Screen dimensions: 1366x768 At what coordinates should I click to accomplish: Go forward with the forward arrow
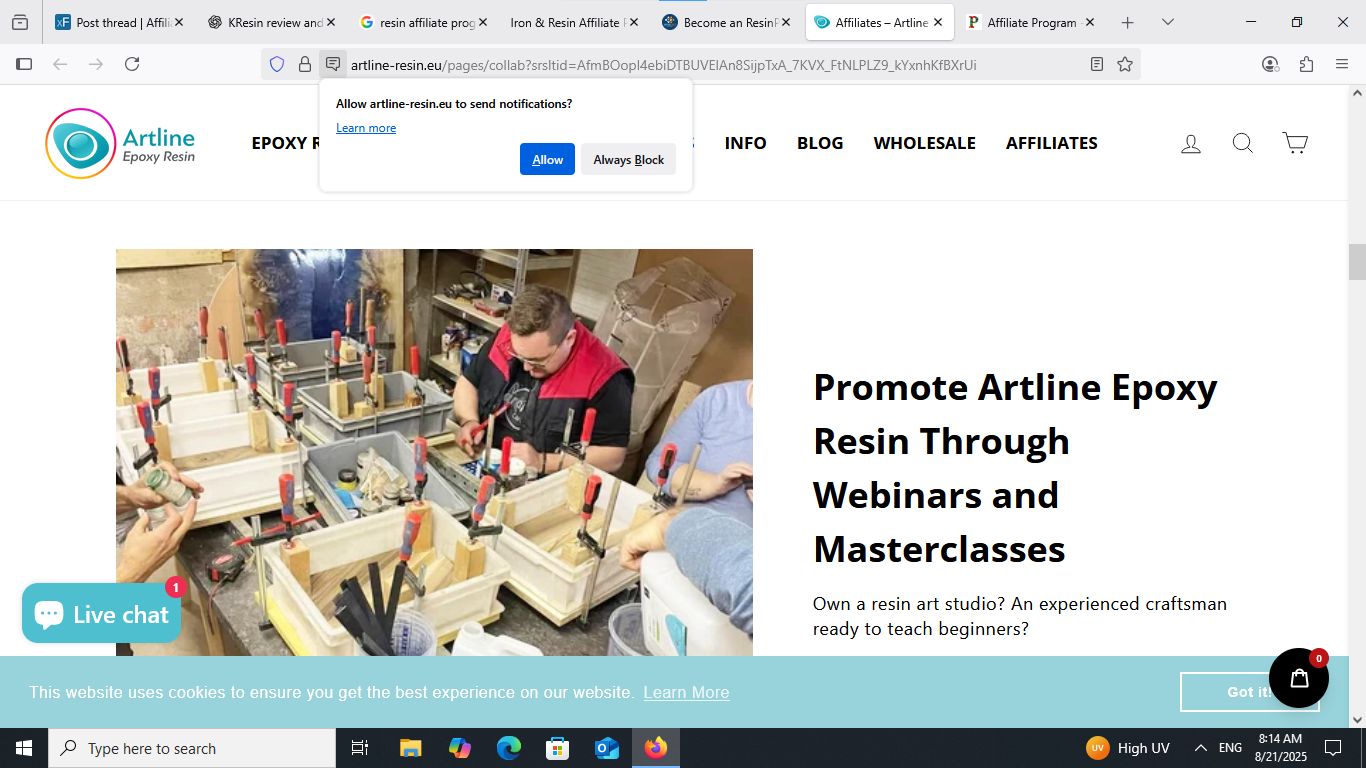tap(96, 64)
